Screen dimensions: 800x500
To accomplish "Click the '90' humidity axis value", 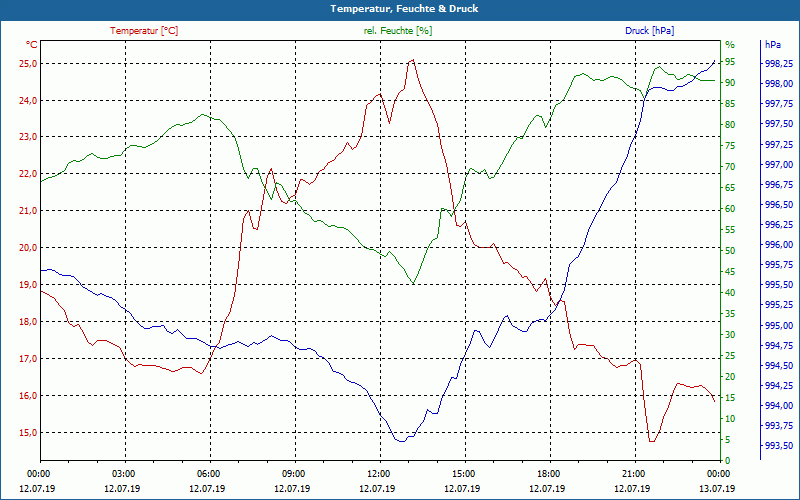I will click(730, 83).
